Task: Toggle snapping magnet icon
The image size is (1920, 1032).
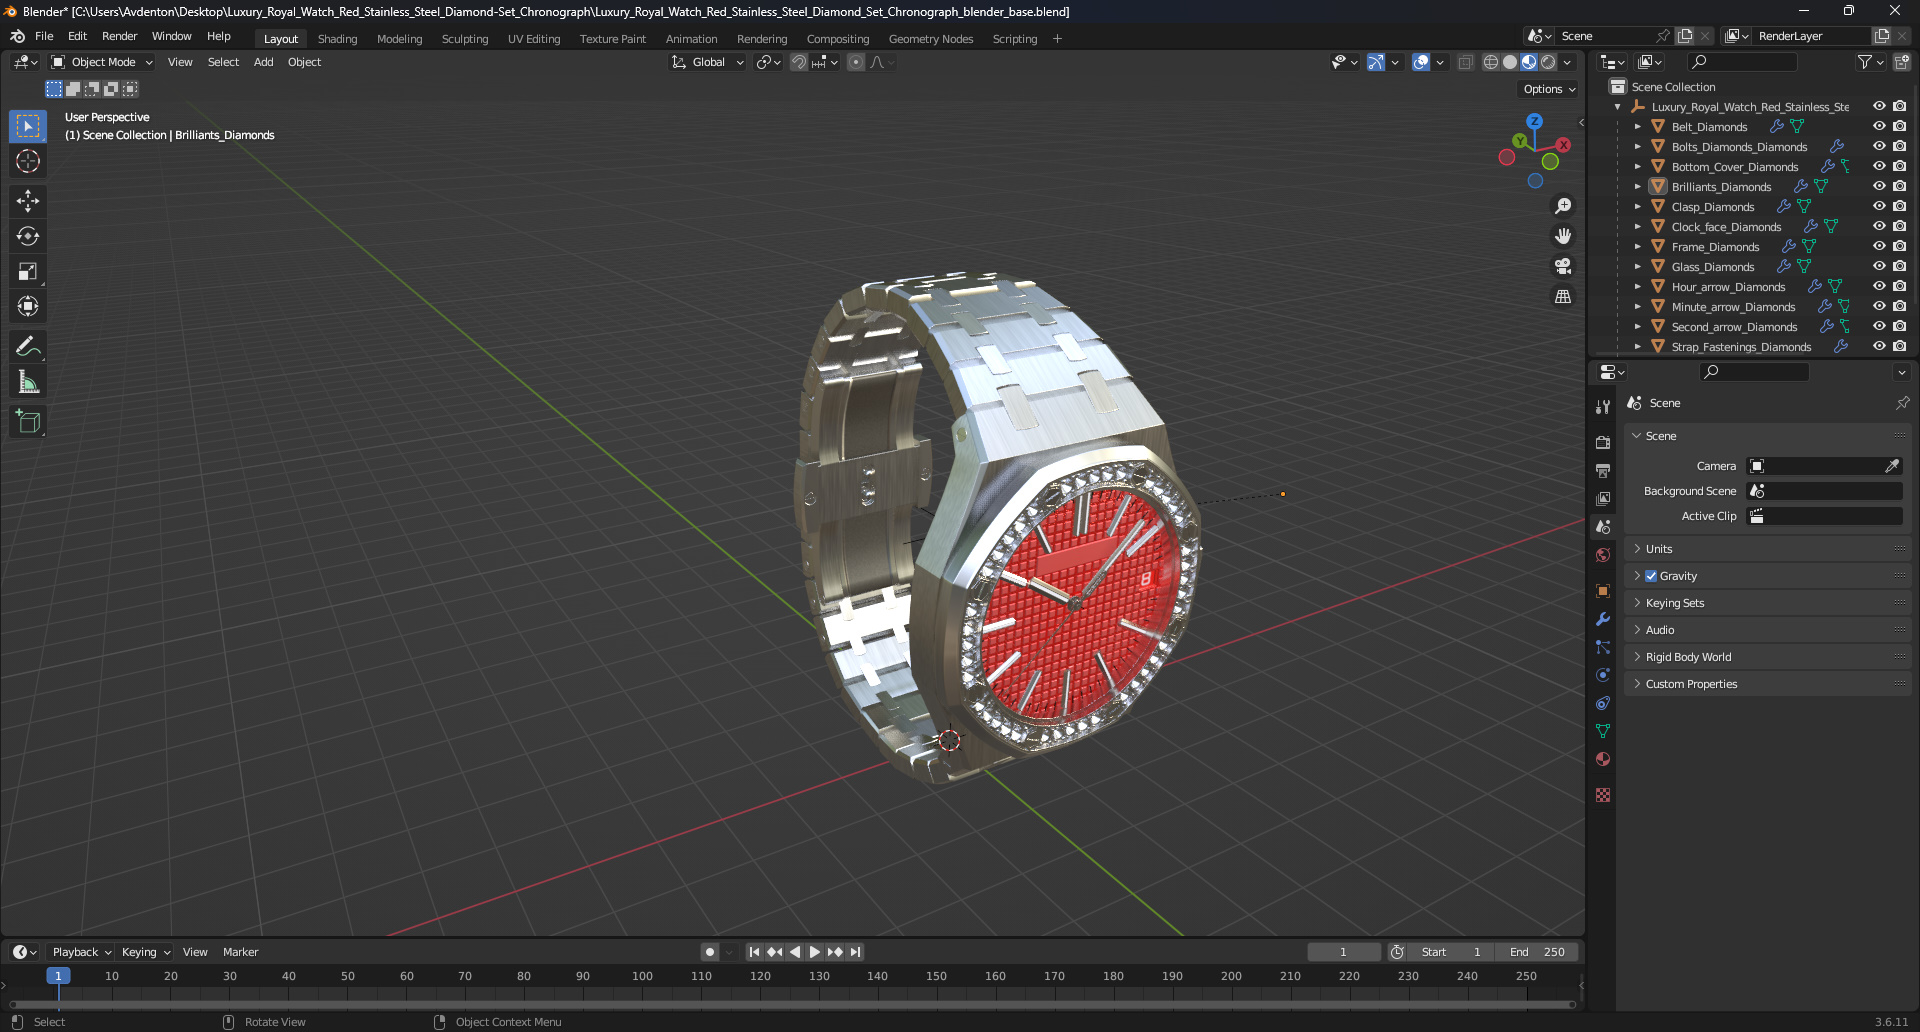Action: coord(799,62)
